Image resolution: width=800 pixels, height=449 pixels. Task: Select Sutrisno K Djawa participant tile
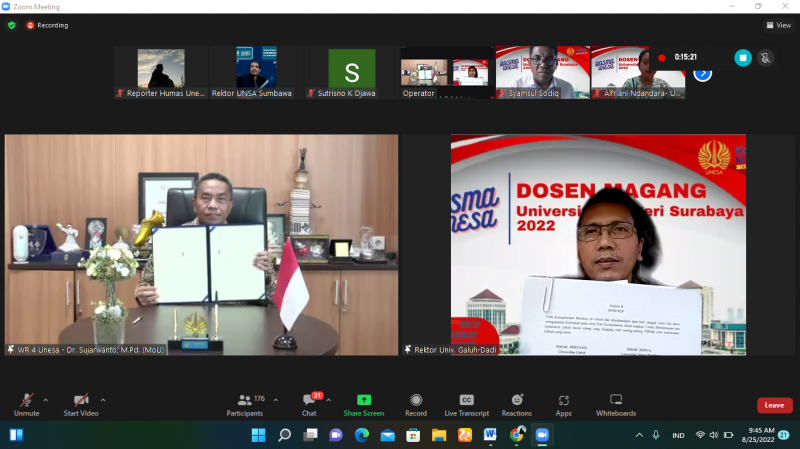click(x=352, y=72)
